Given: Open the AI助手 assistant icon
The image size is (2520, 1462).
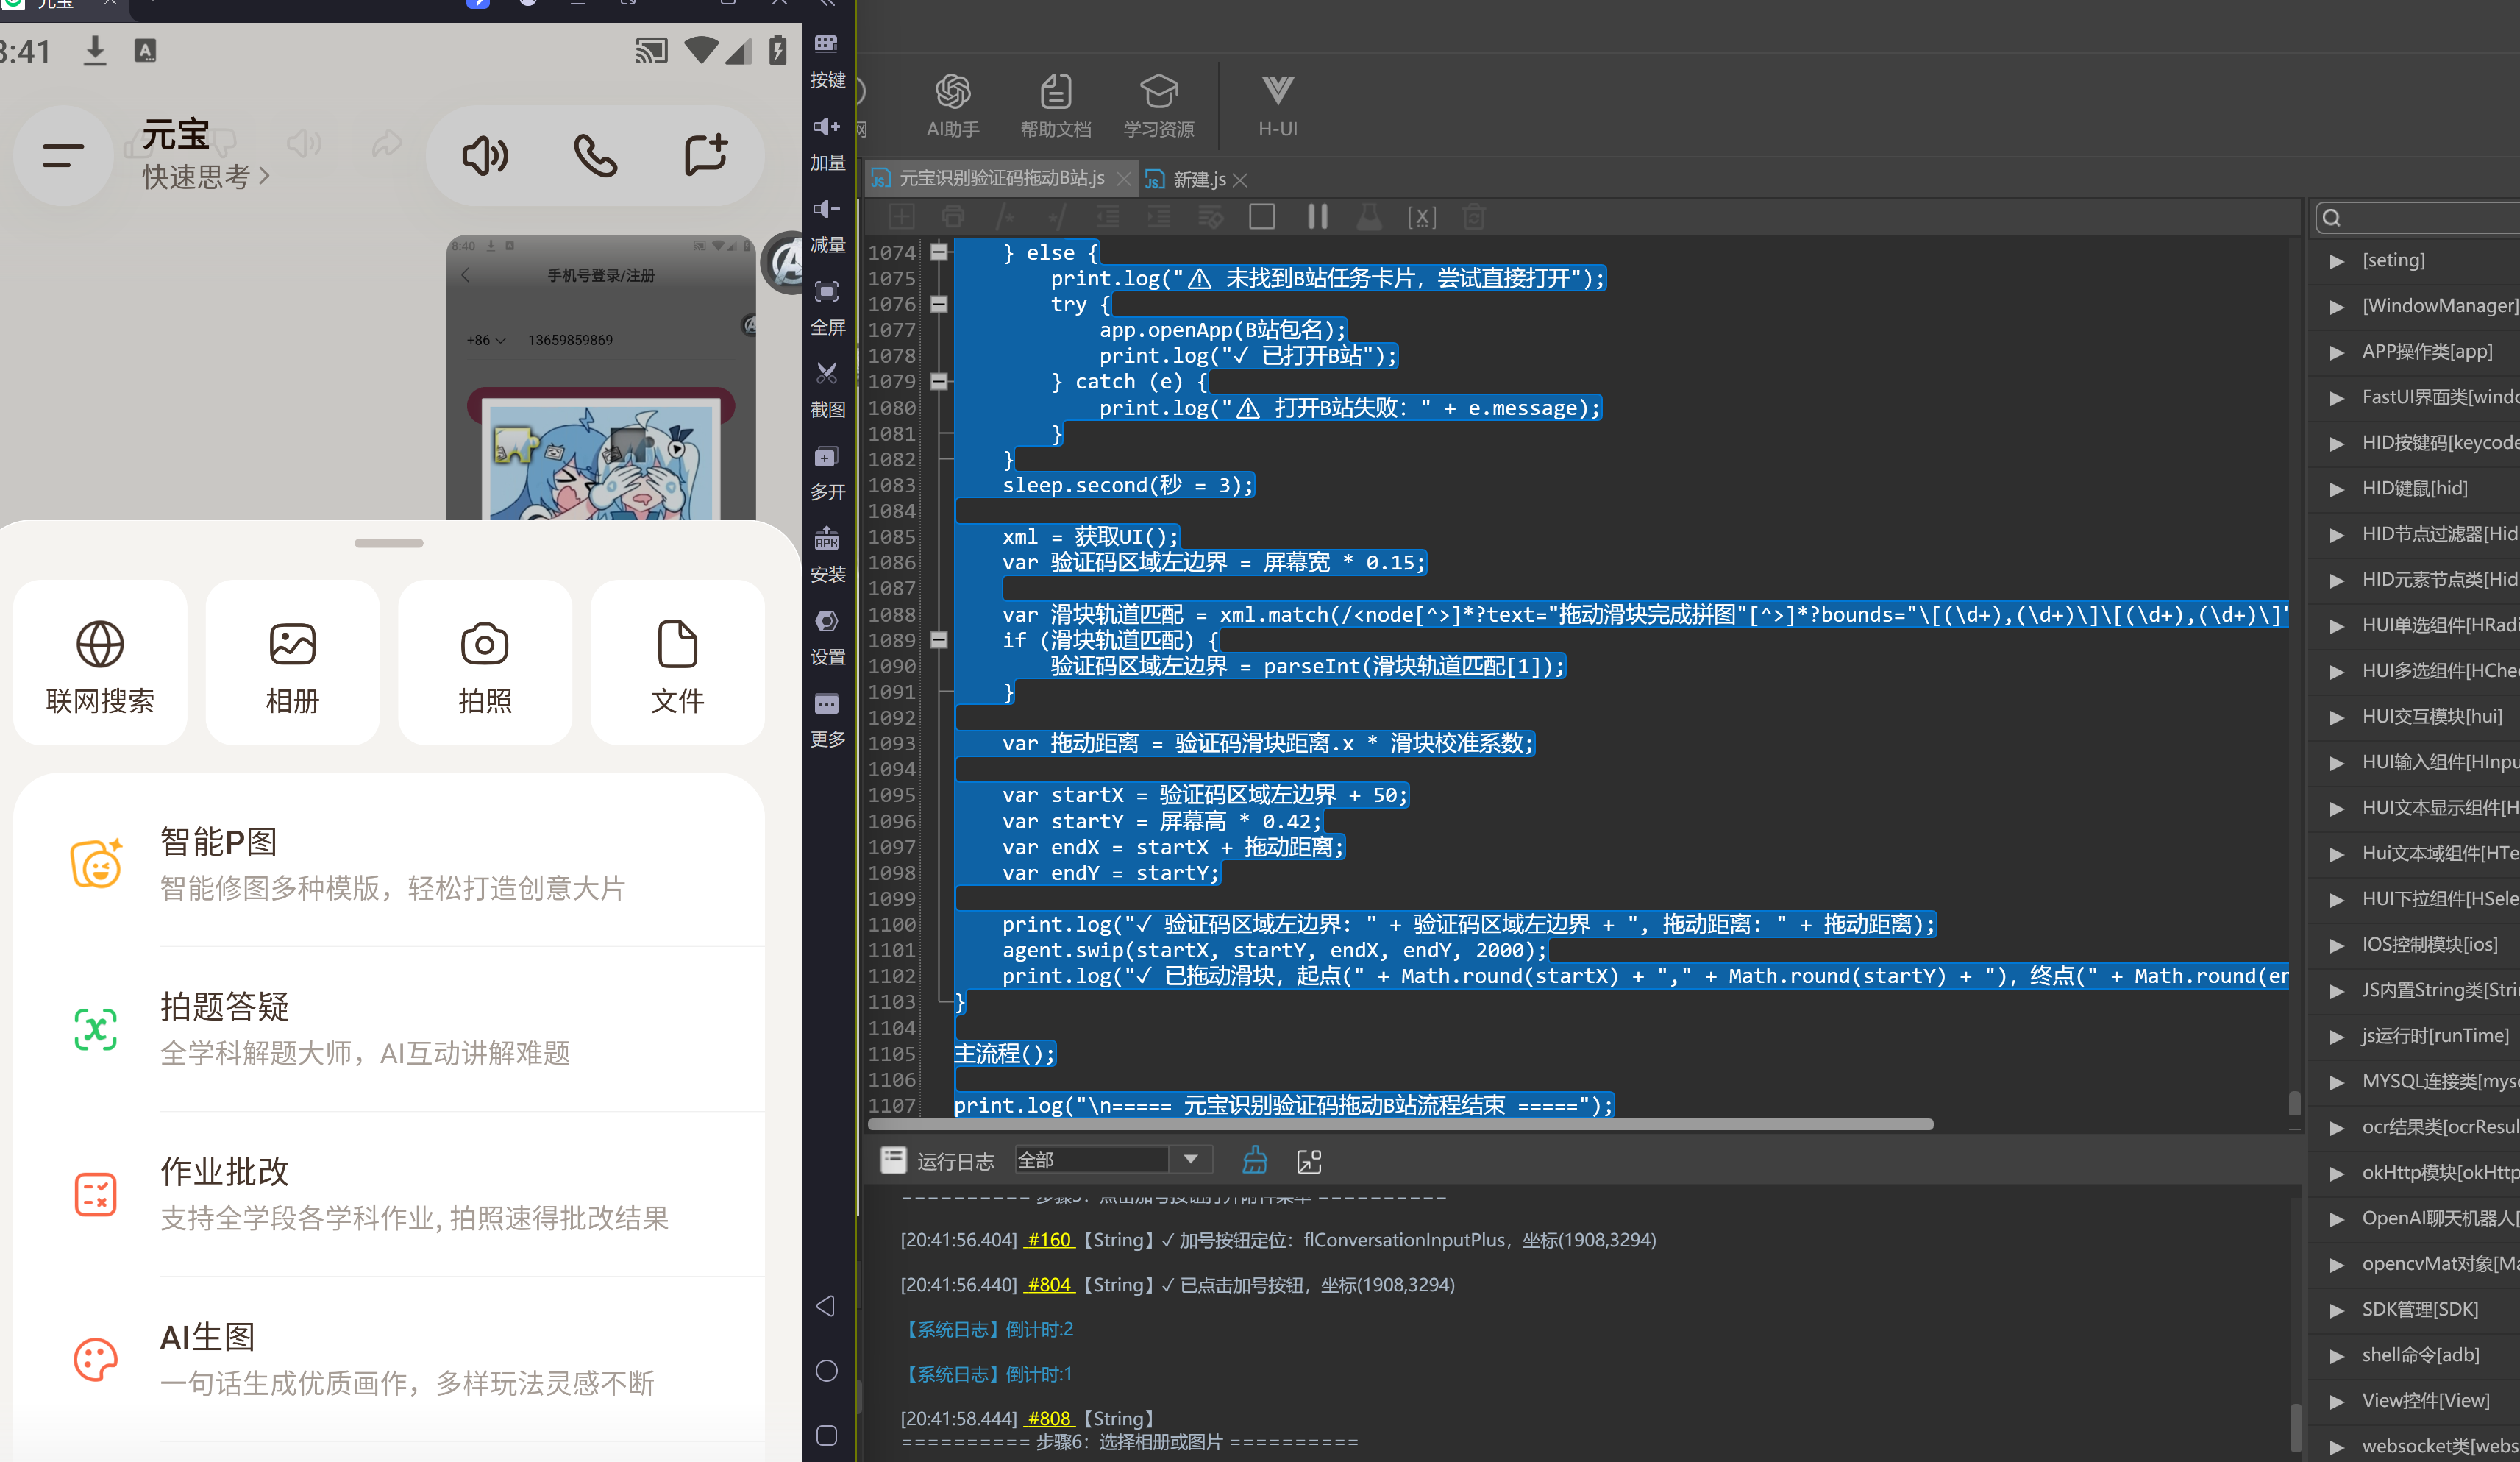Looking at the screenshot, I should [x=952, y=104].
